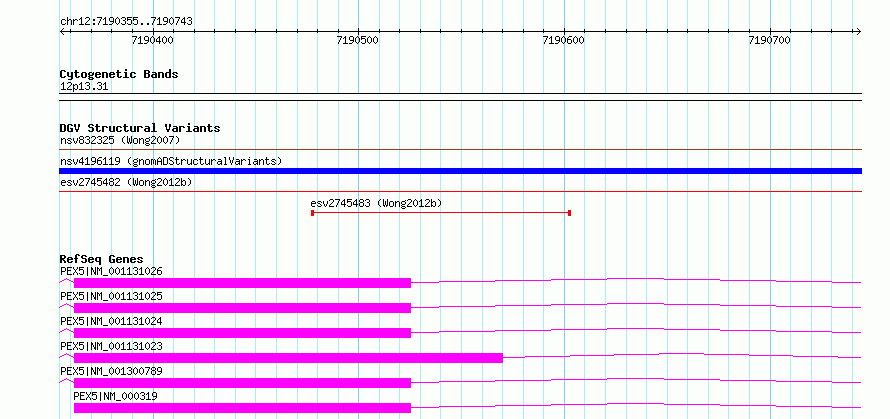Screen dimensions: 890x419
Task: Click the 7190500 ruler position label
Action: pyautogui.click(x=358, y=40)
